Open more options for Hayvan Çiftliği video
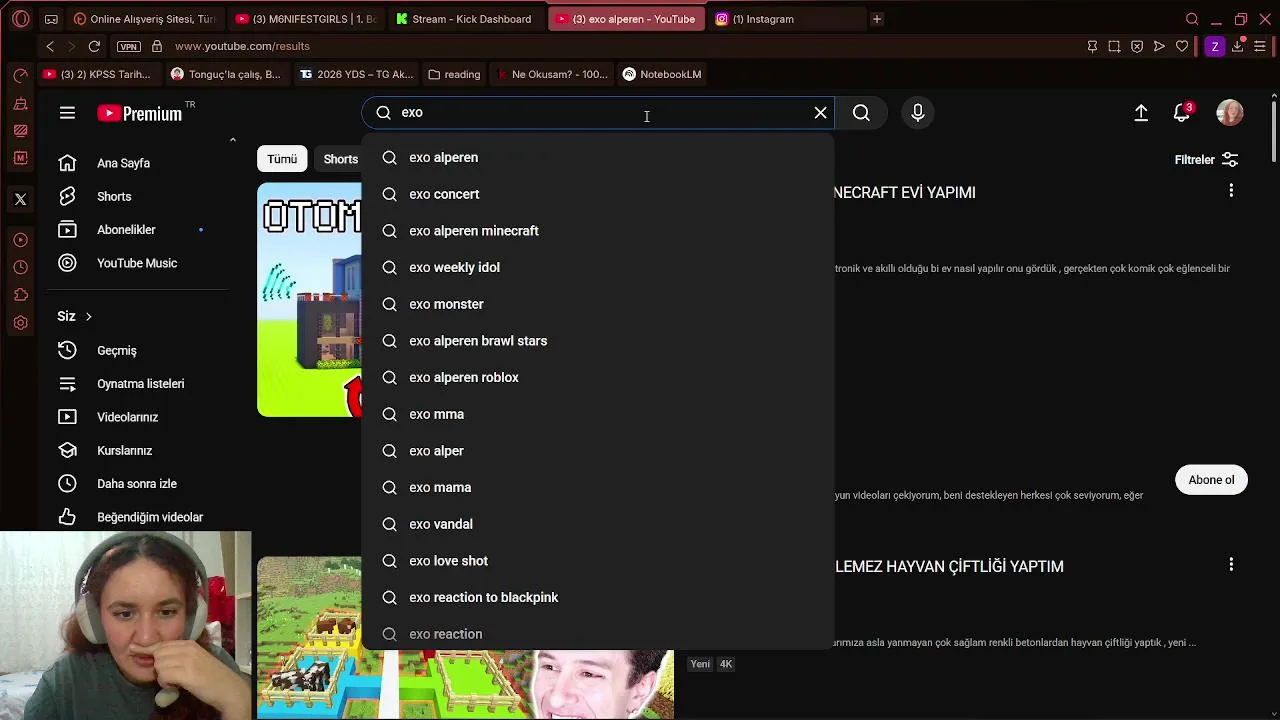Image resolution: width=1280 pixels, height=720 pixels. (1231, 564)
